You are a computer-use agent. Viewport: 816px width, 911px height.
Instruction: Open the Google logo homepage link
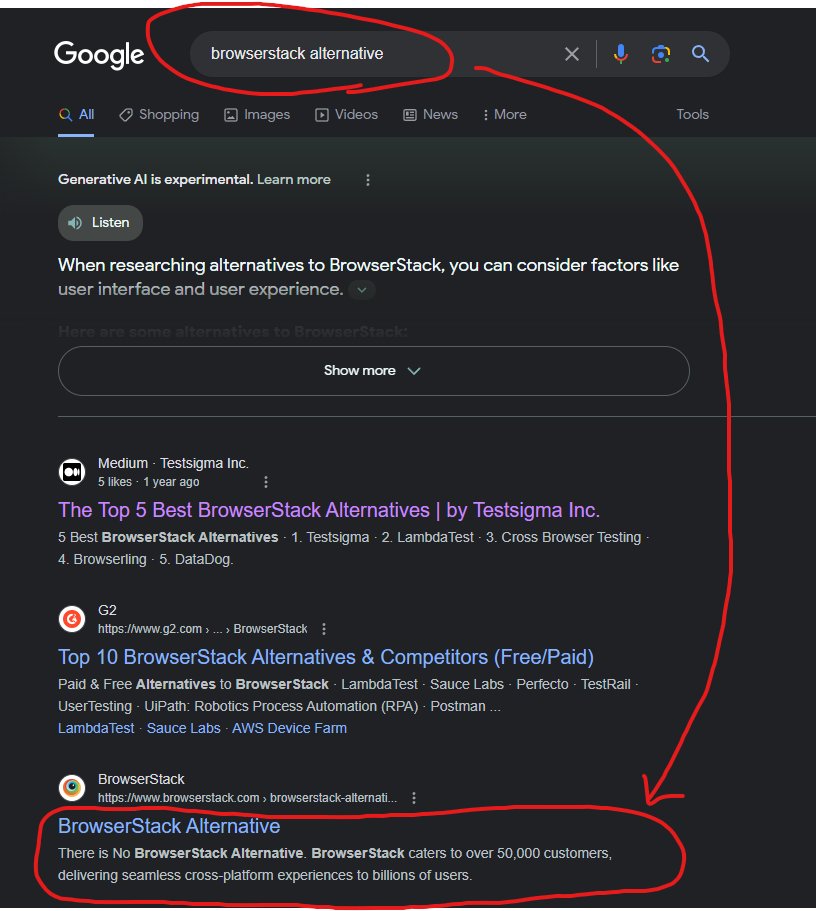pos(99,55)
